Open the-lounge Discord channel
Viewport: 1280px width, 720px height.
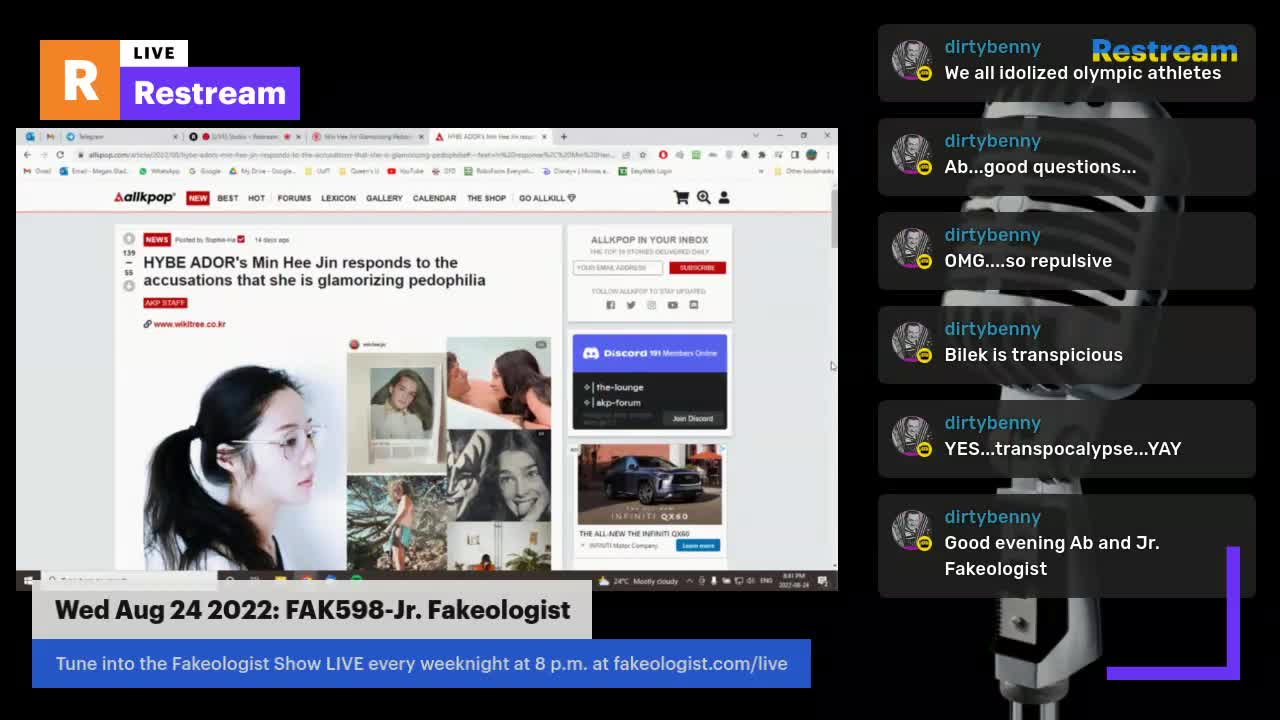coord(614,387)
